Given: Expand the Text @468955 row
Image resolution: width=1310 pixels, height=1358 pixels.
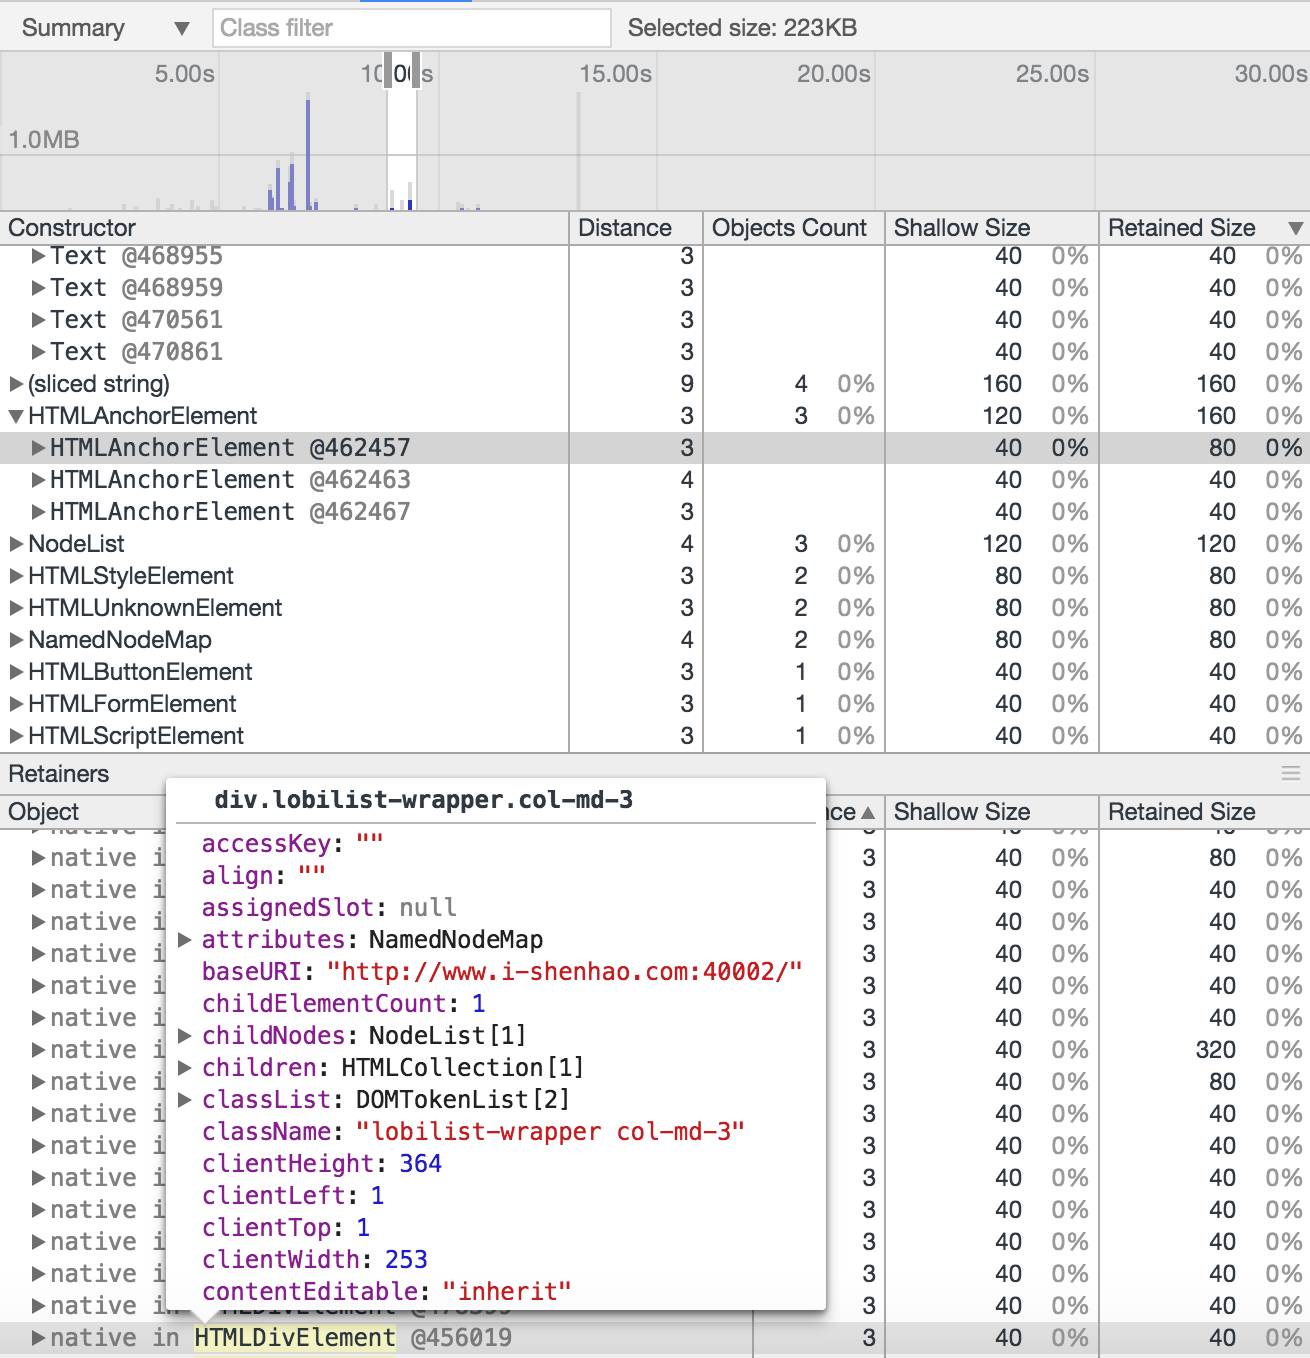Looking at the screenshot, I should click(38, 256).
